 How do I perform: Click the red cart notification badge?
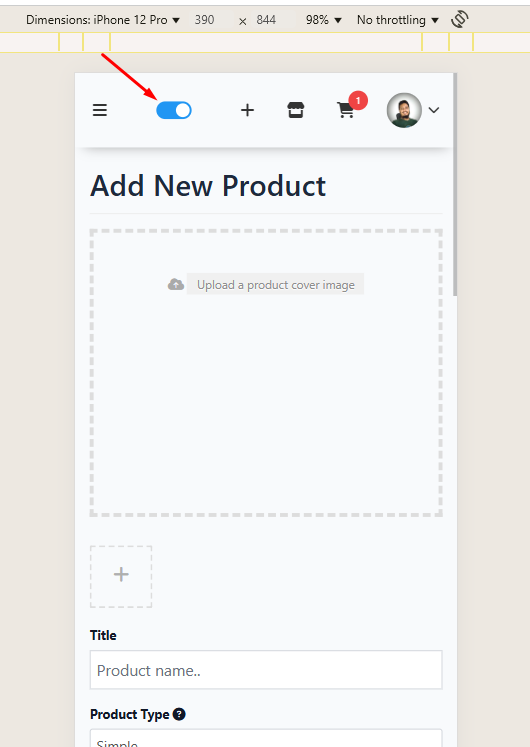pyautogui.click(x=358, y=101)
